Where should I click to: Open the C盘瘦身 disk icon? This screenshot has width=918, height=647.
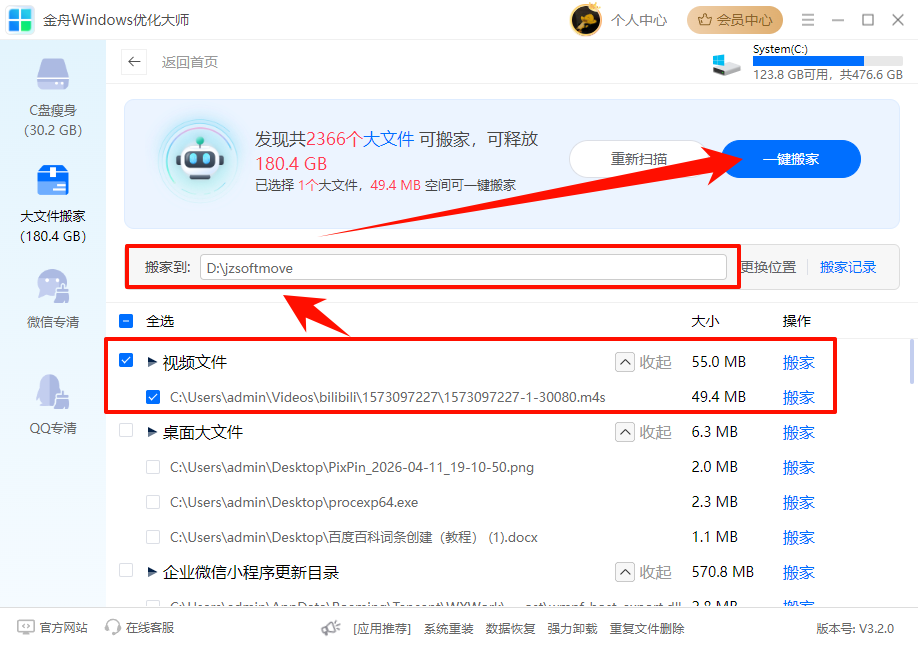pos(53,74)
